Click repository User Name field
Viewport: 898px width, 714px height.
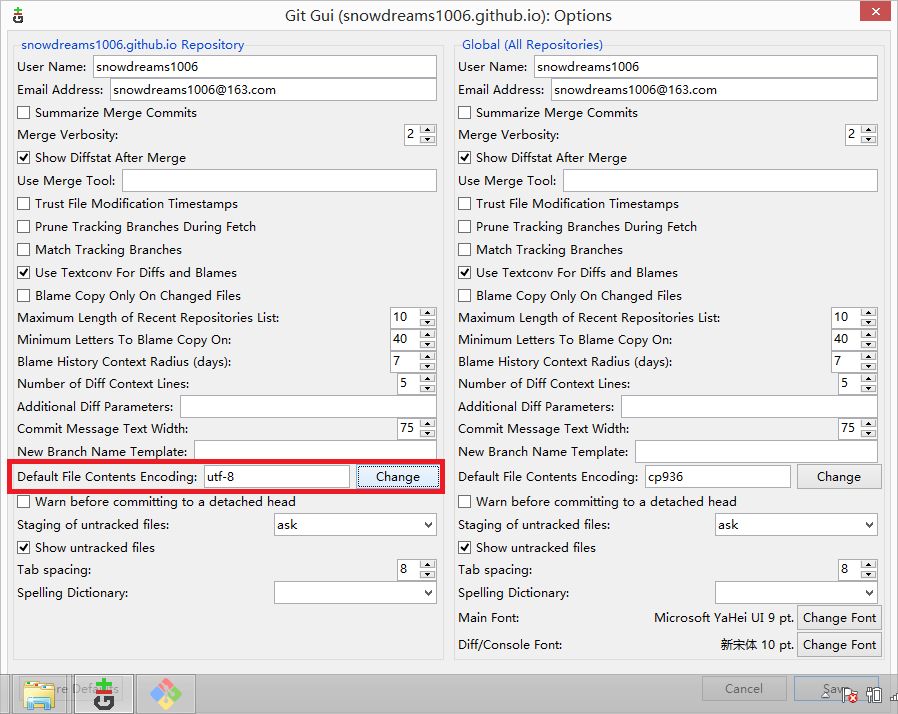(x=265, y=66)
